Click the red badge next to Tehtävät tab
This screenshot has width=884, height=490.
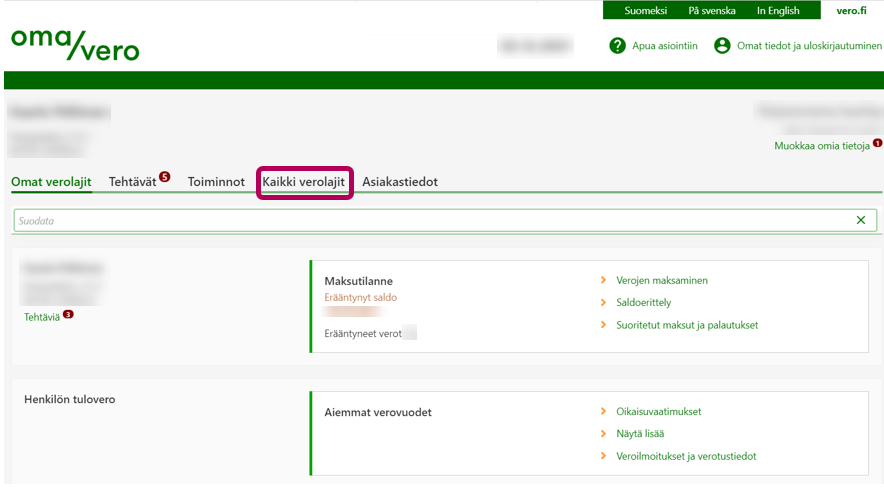164,177
